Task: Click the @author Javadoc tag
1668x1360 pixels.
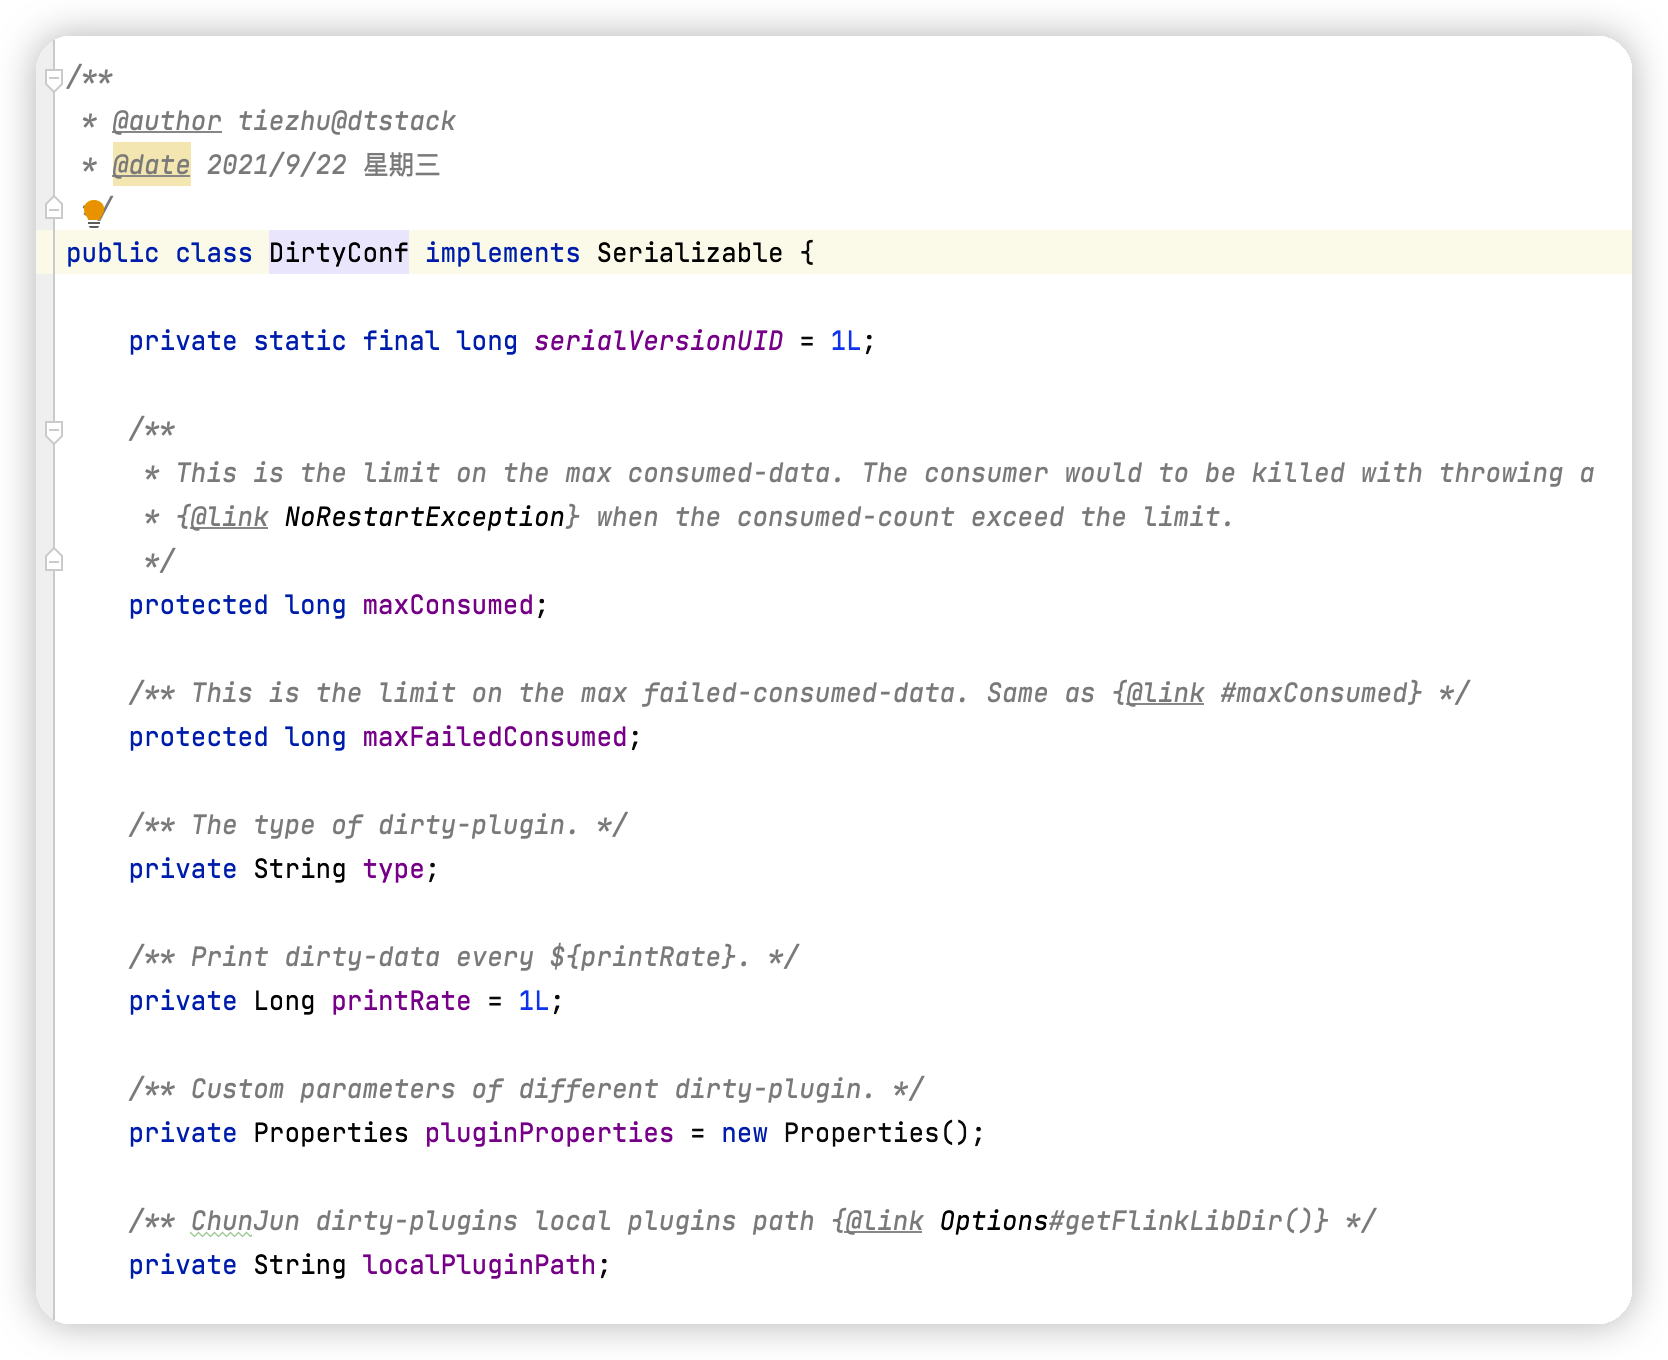Action: click(166, 121)
